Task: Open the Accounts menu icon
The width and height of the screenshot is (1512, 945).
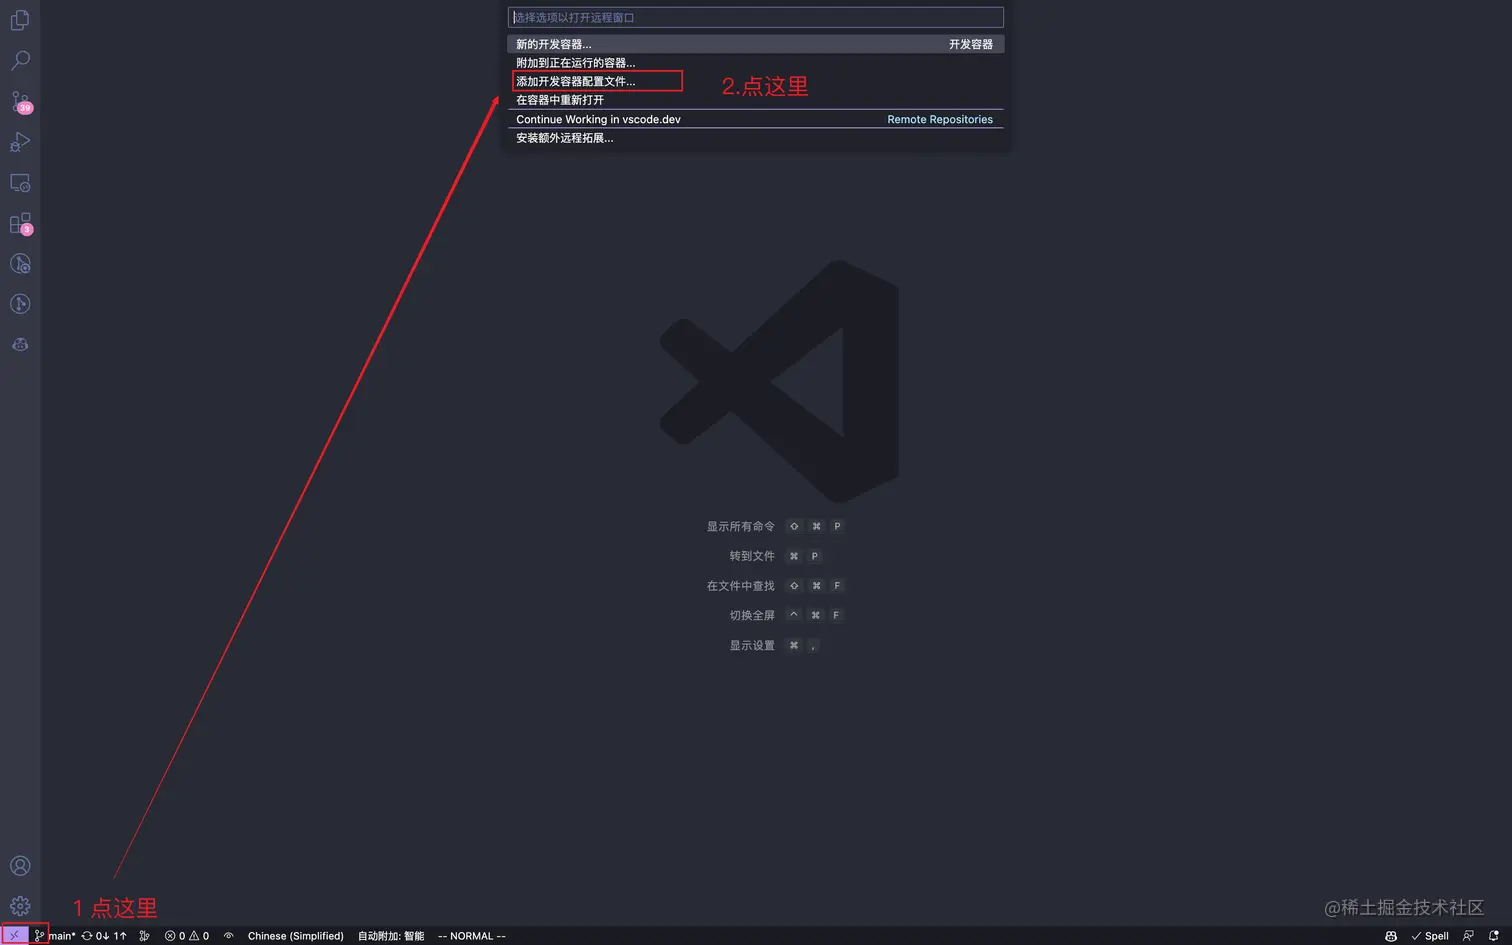Action: 20,866
